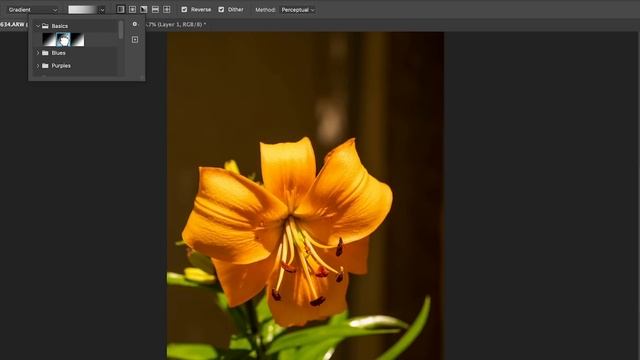The image size is (640, 360).
Task: Expand the Purples gradient folder
Action: pyautogui.click(x=38, y=66)
